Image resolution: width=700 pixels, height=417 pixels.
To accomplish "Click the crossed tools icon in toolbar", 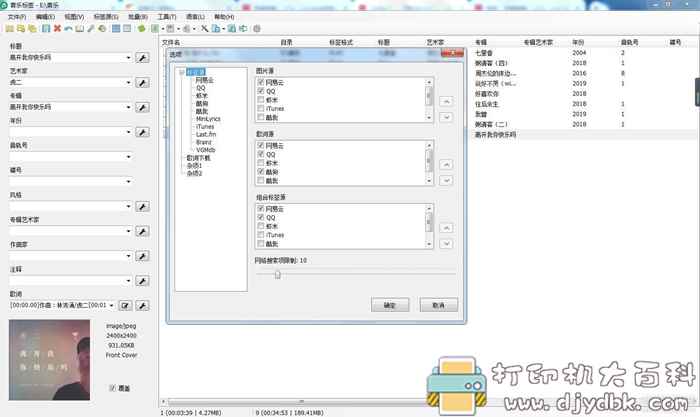I will [204, 29].
